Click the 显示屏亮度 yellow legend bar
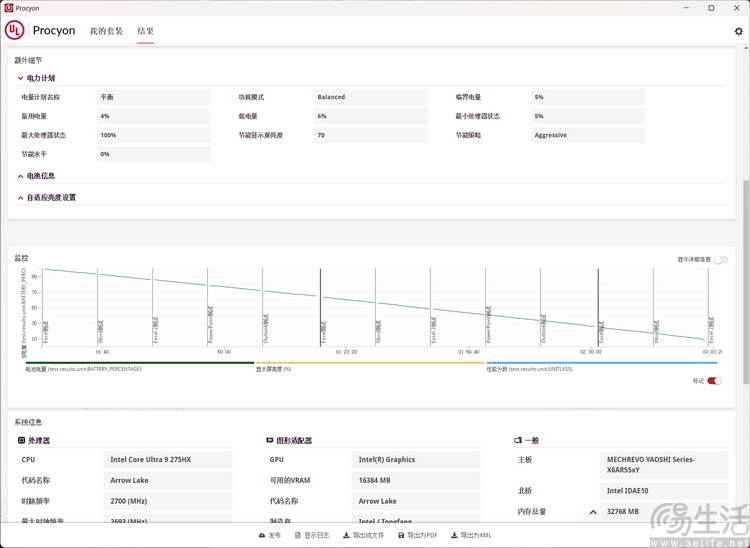The image size is (750, 548). [x=370, y=363]
